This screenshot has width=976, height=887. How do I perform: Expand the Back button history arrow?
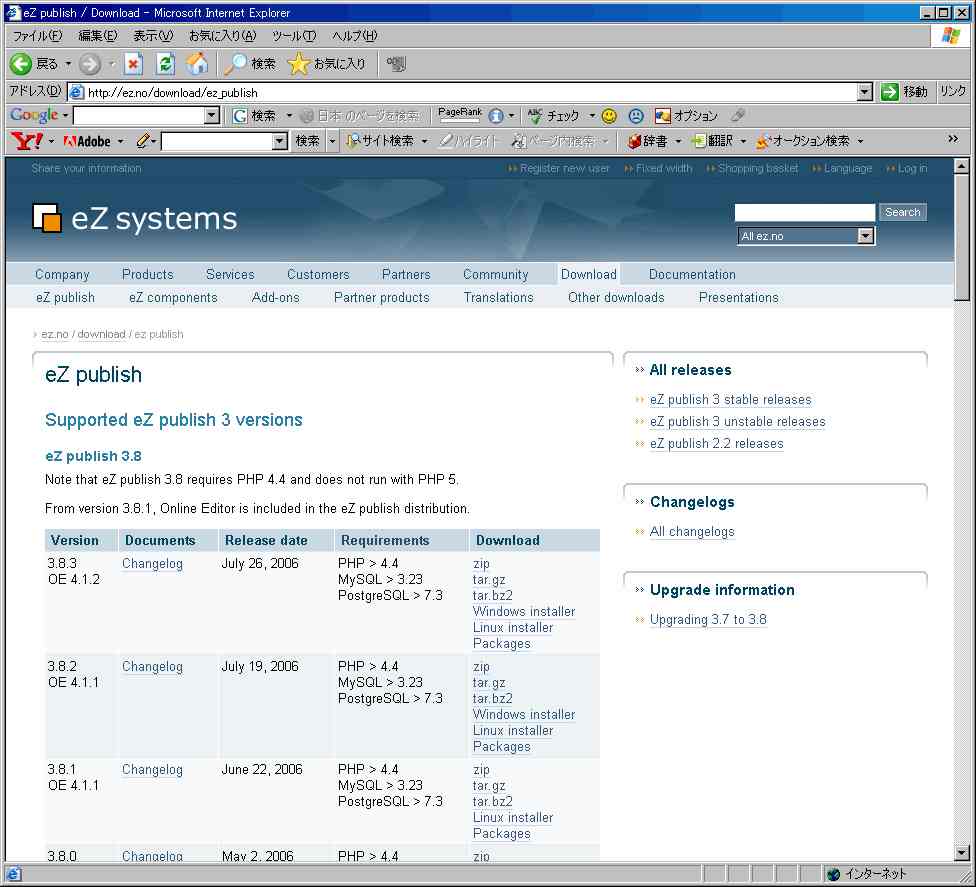click(x=68, y=63)
